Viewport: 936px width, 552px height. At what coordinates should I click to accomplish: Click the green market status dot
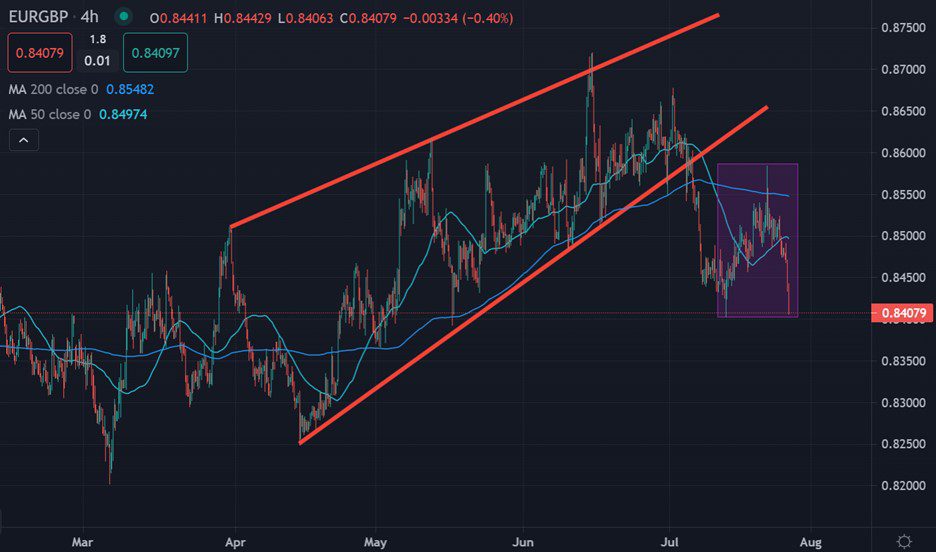pos(124,16)
